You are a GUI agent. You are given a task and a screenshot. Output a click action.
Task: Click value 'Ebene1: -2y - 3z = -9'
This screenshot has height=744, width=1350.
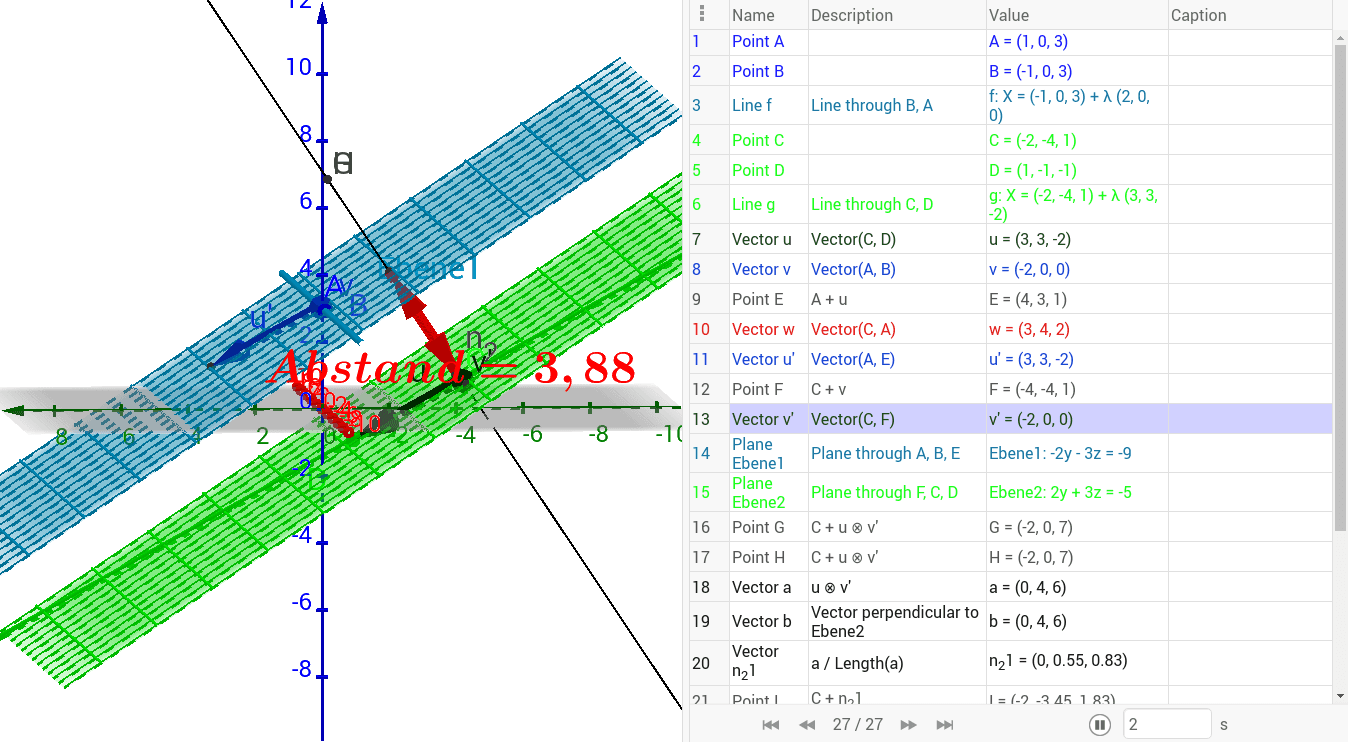1060,453
